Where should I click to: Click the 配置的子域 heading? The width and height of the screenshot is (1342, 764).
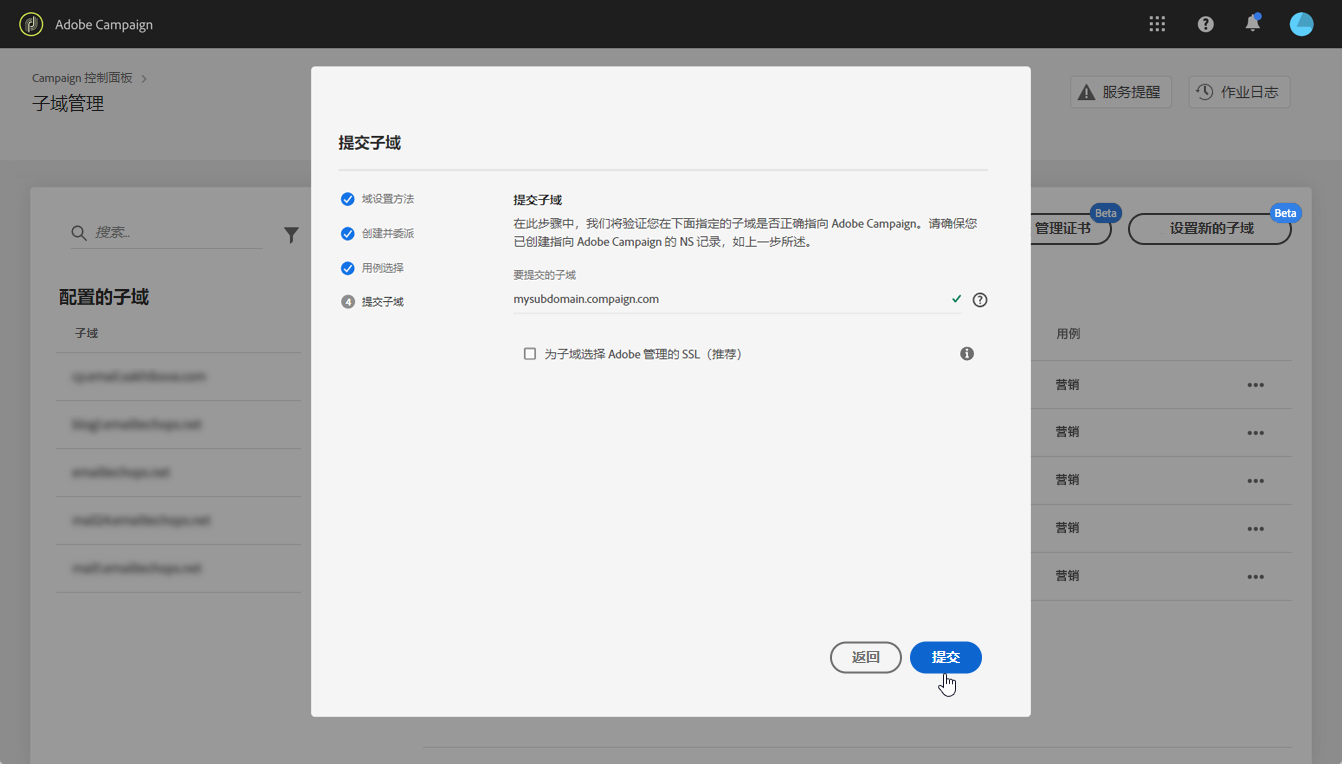point(104,297)
